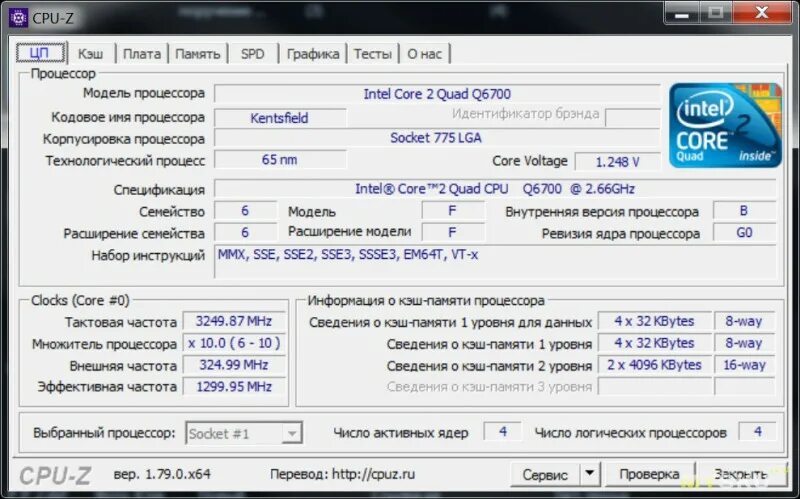Click the 1.248 V core voltage value
This screenshot has height=499, width=800.
[617, 162]
